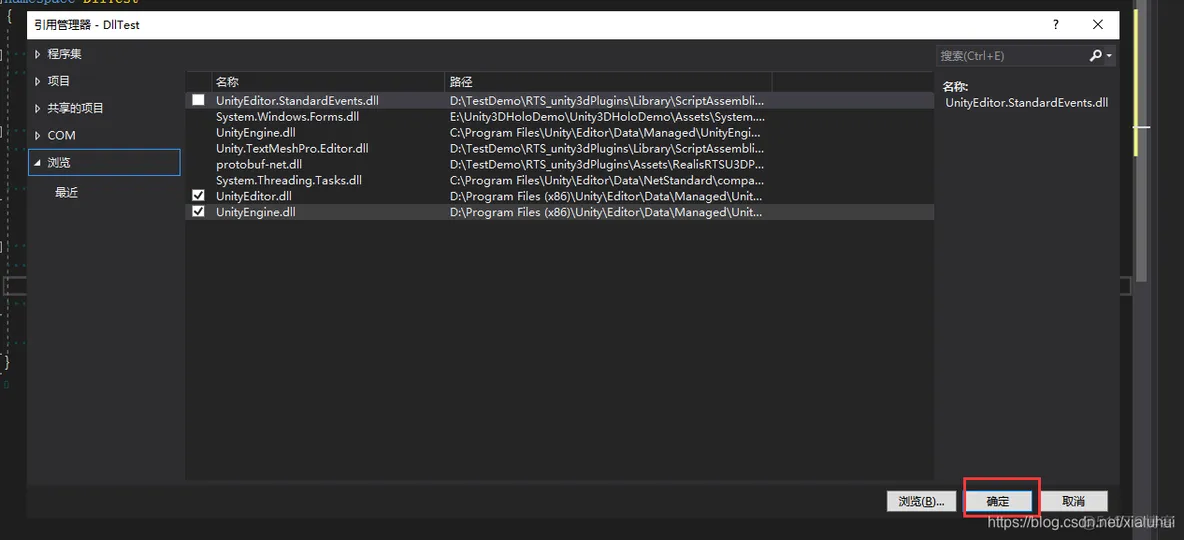Click the 取消 button
The height and width of the screenshot is (540, 1184).
click(x=1073, y=501)
